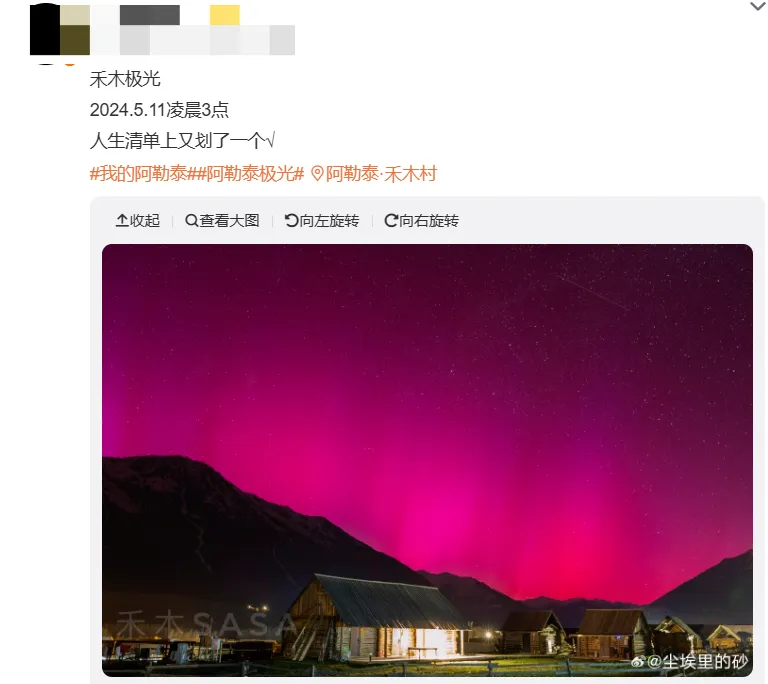The width and height of the screenshot is (768, 684).
Task: Click the location pin icon
Action: [x=317, y=173]
